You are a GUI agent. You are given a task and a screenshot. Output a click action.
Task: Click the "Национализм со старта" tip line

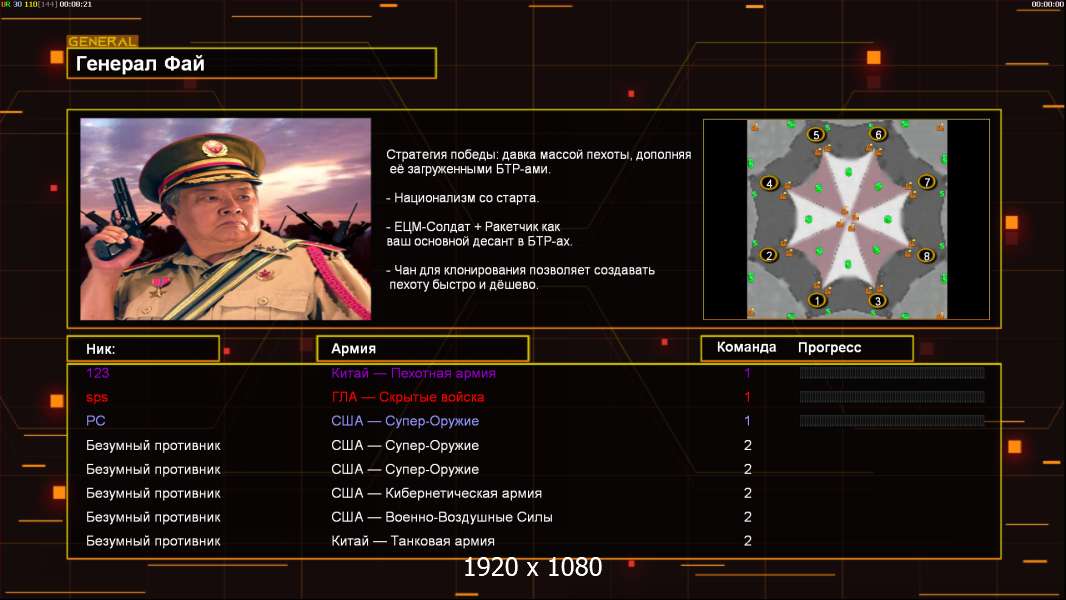click(x=462, y=198)
